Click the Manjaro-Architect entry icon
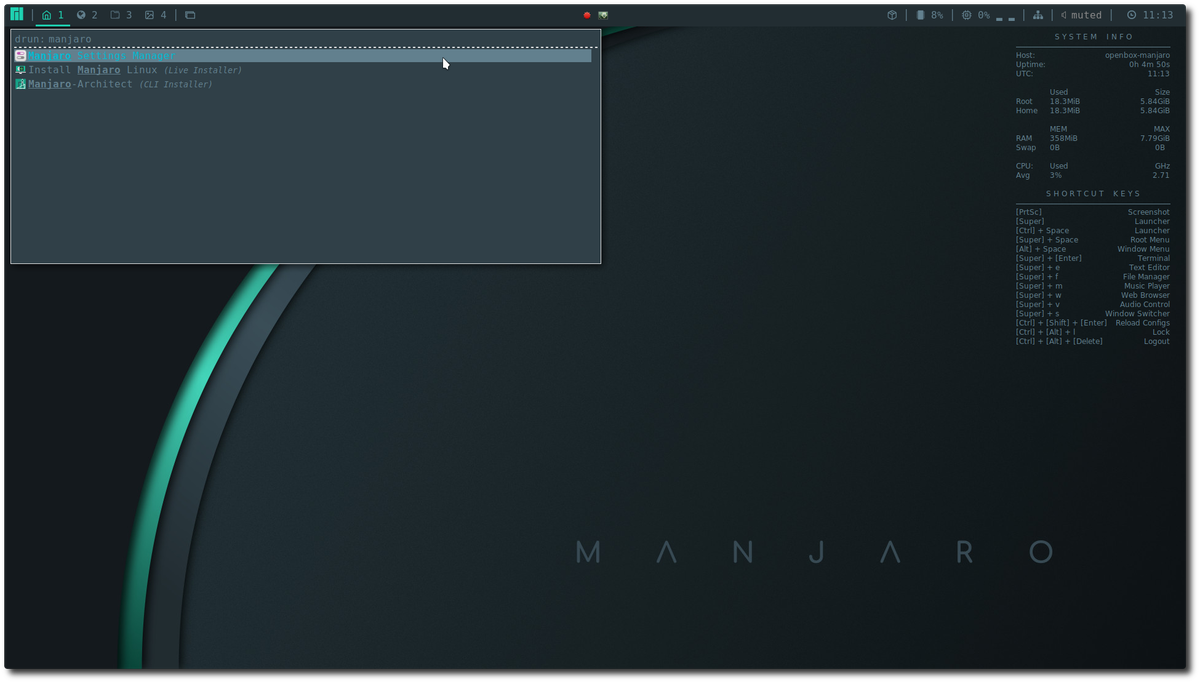The image size is (1200, 683). [20, 84]
